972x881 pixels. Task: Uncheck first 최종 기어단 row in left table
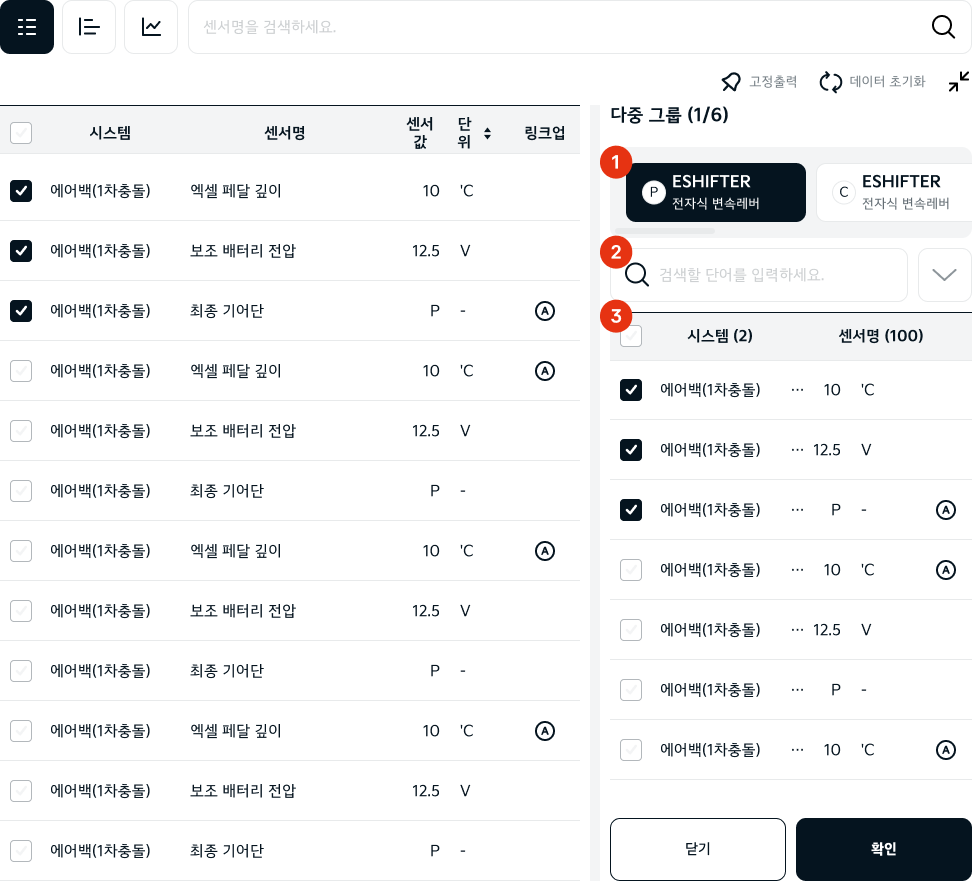[x=21, y=311]
